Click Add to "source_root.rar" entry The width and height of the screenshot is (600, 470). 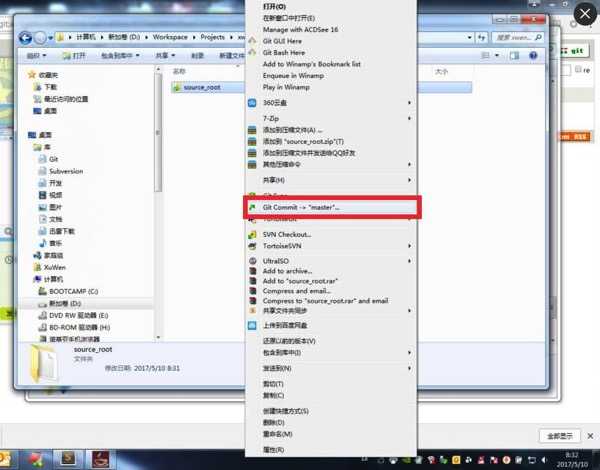coord(300,281)
